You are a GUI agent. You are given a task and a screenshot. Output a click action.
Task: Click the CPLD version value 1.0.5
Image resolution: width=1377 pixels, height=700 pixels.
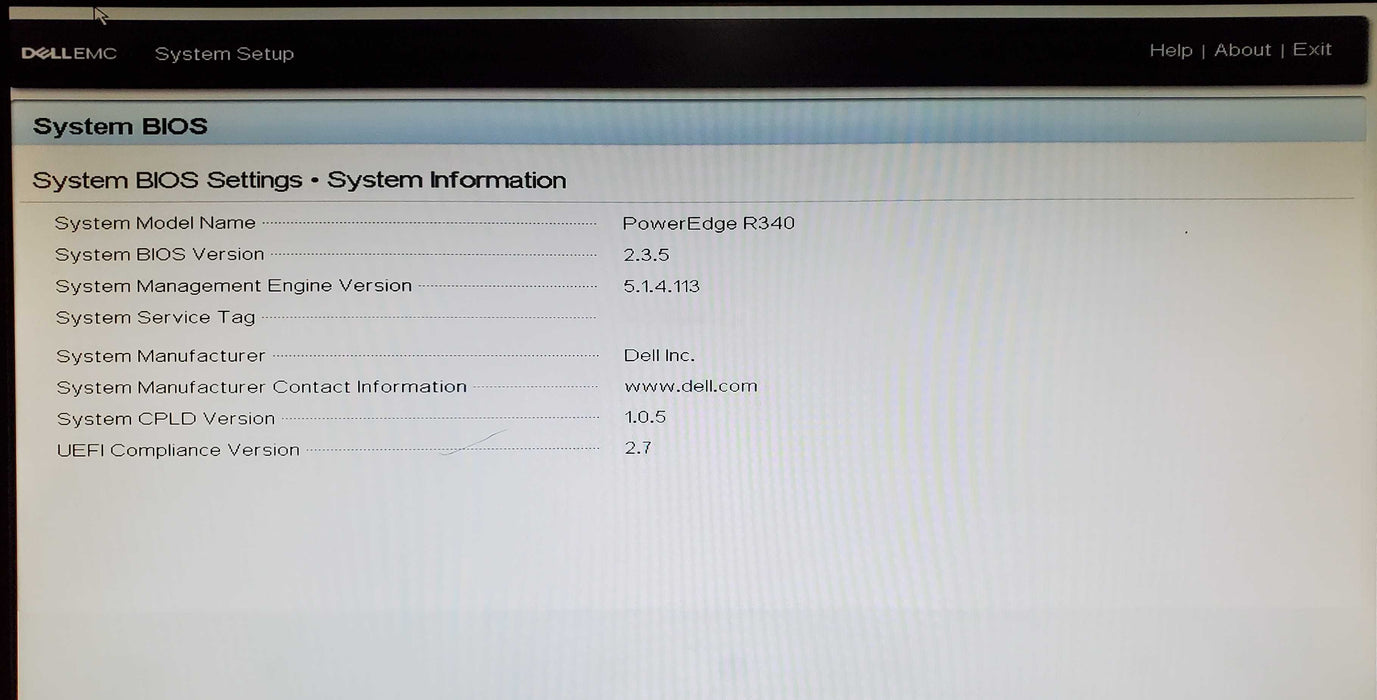point(645,417)
